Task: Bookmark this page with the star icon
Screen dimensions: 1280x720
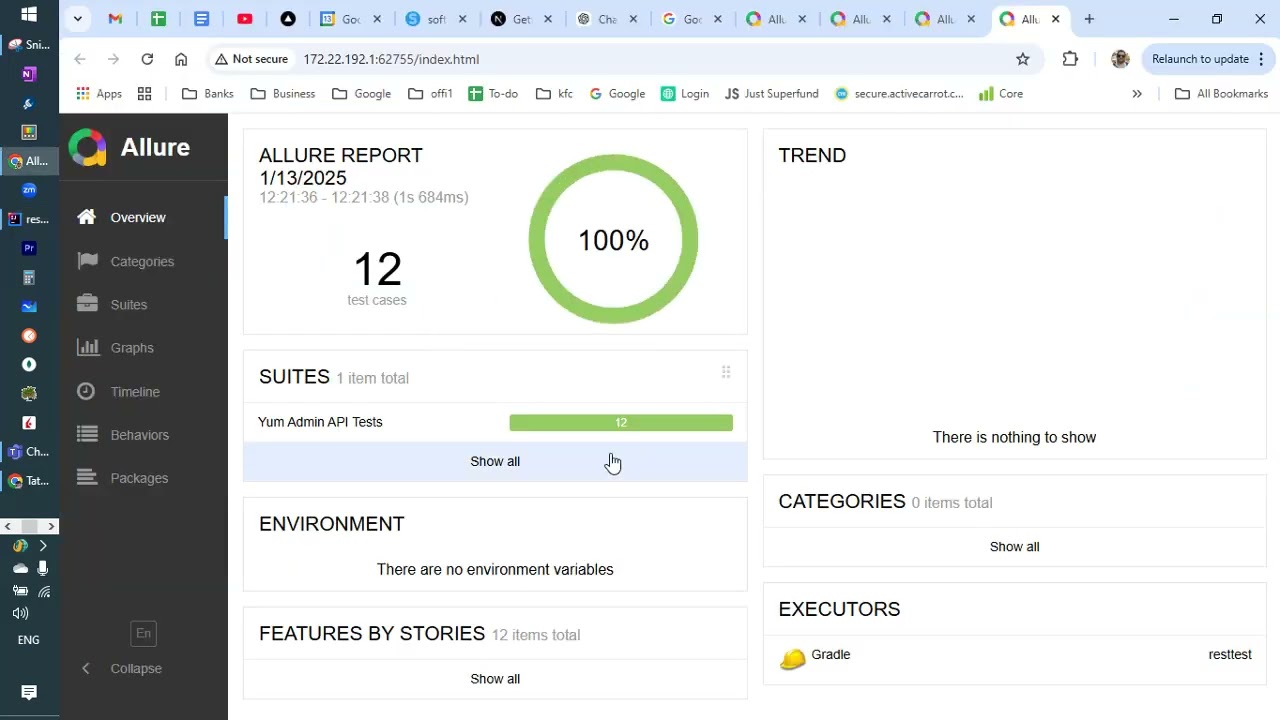Action: (x=1023, y=59)
